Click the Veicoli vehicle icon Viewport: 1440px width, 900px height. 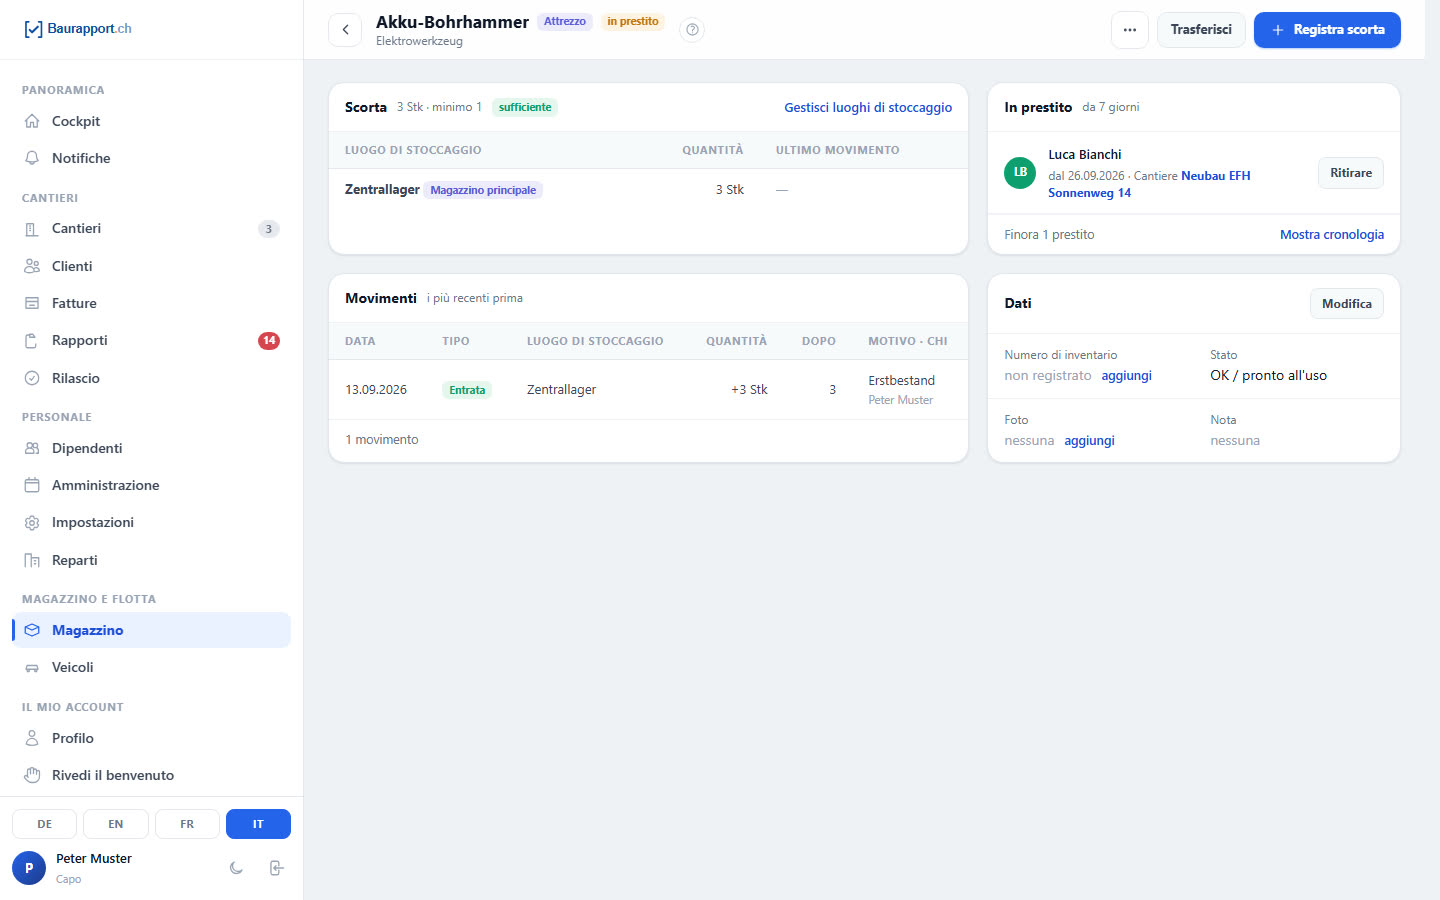pos(32,668)
